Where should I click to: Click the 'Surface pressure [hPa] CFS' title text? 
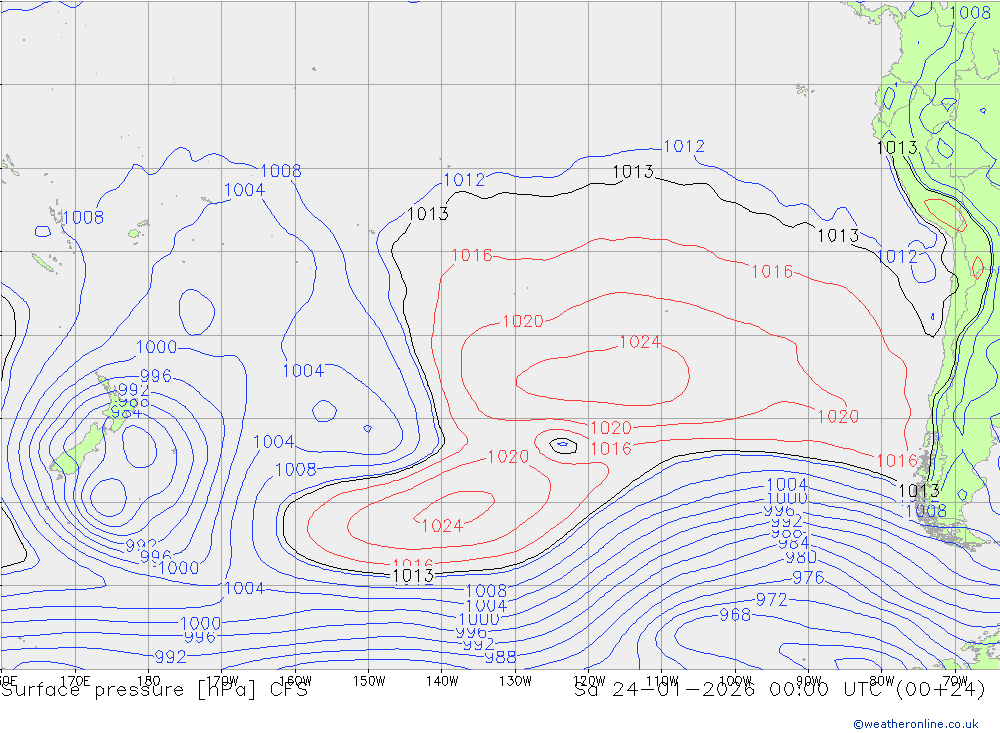point(155,690)
